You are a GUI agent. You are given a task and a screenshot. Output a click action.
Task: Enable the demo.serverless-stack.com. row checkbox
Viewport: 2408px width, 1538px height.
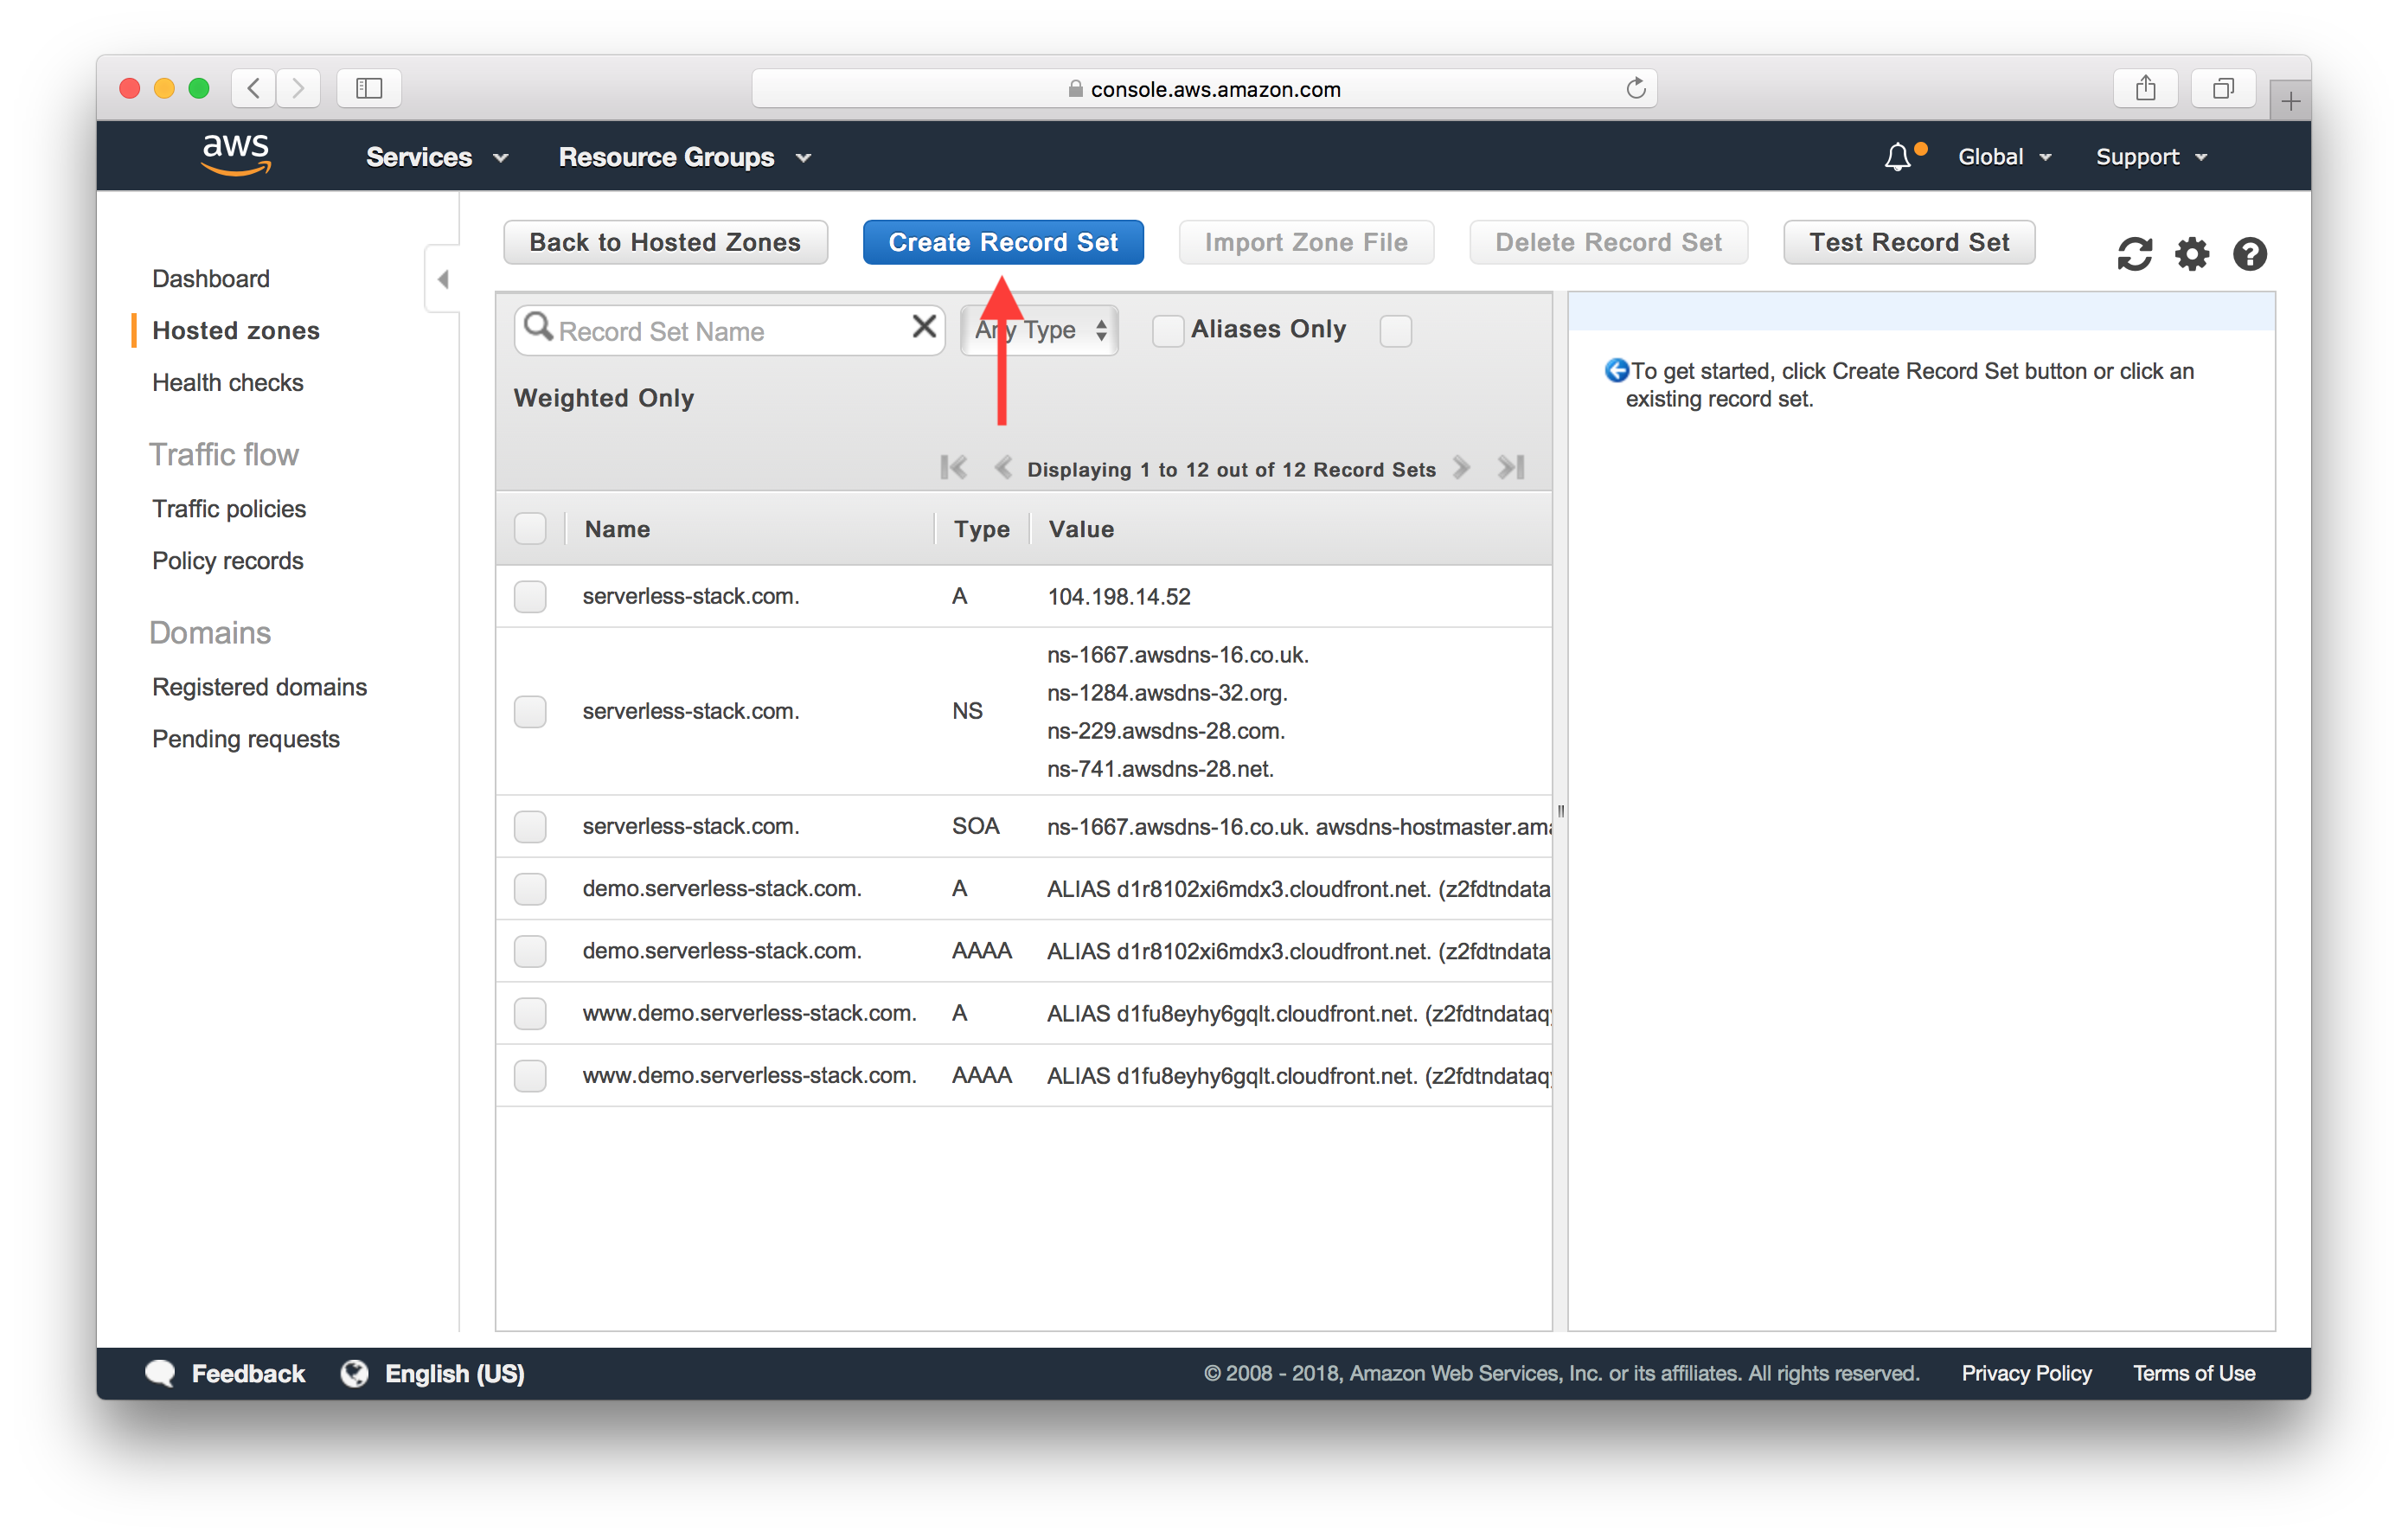click(532, 887)
